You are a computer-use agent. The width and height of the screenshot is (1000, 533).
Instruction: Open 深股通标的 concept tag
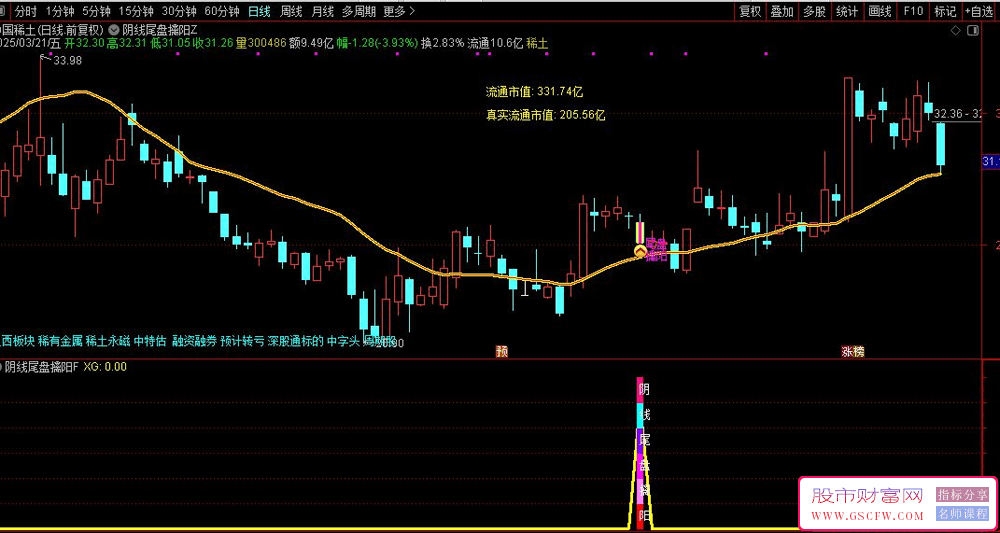point(296,340)
